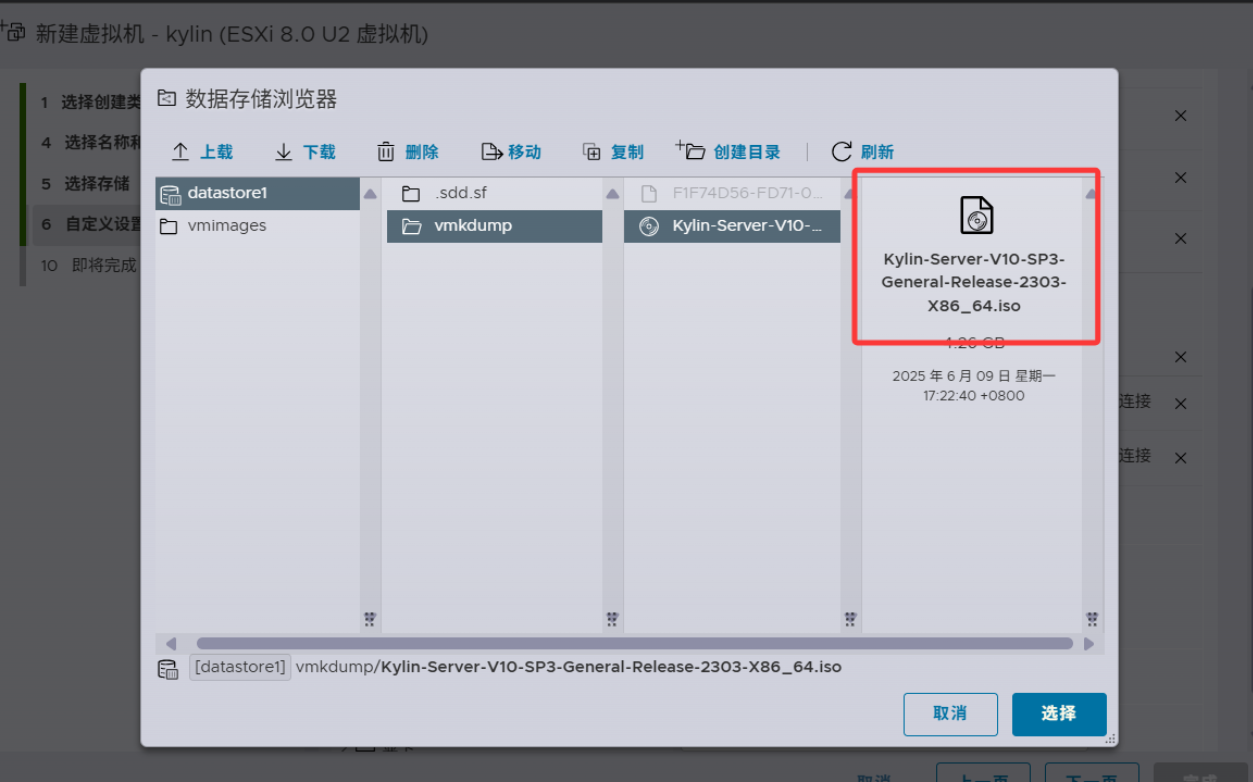Select datastore1 in the datastore list
1253x782 pixels.
pyautogui.click(x=227, y=193)
